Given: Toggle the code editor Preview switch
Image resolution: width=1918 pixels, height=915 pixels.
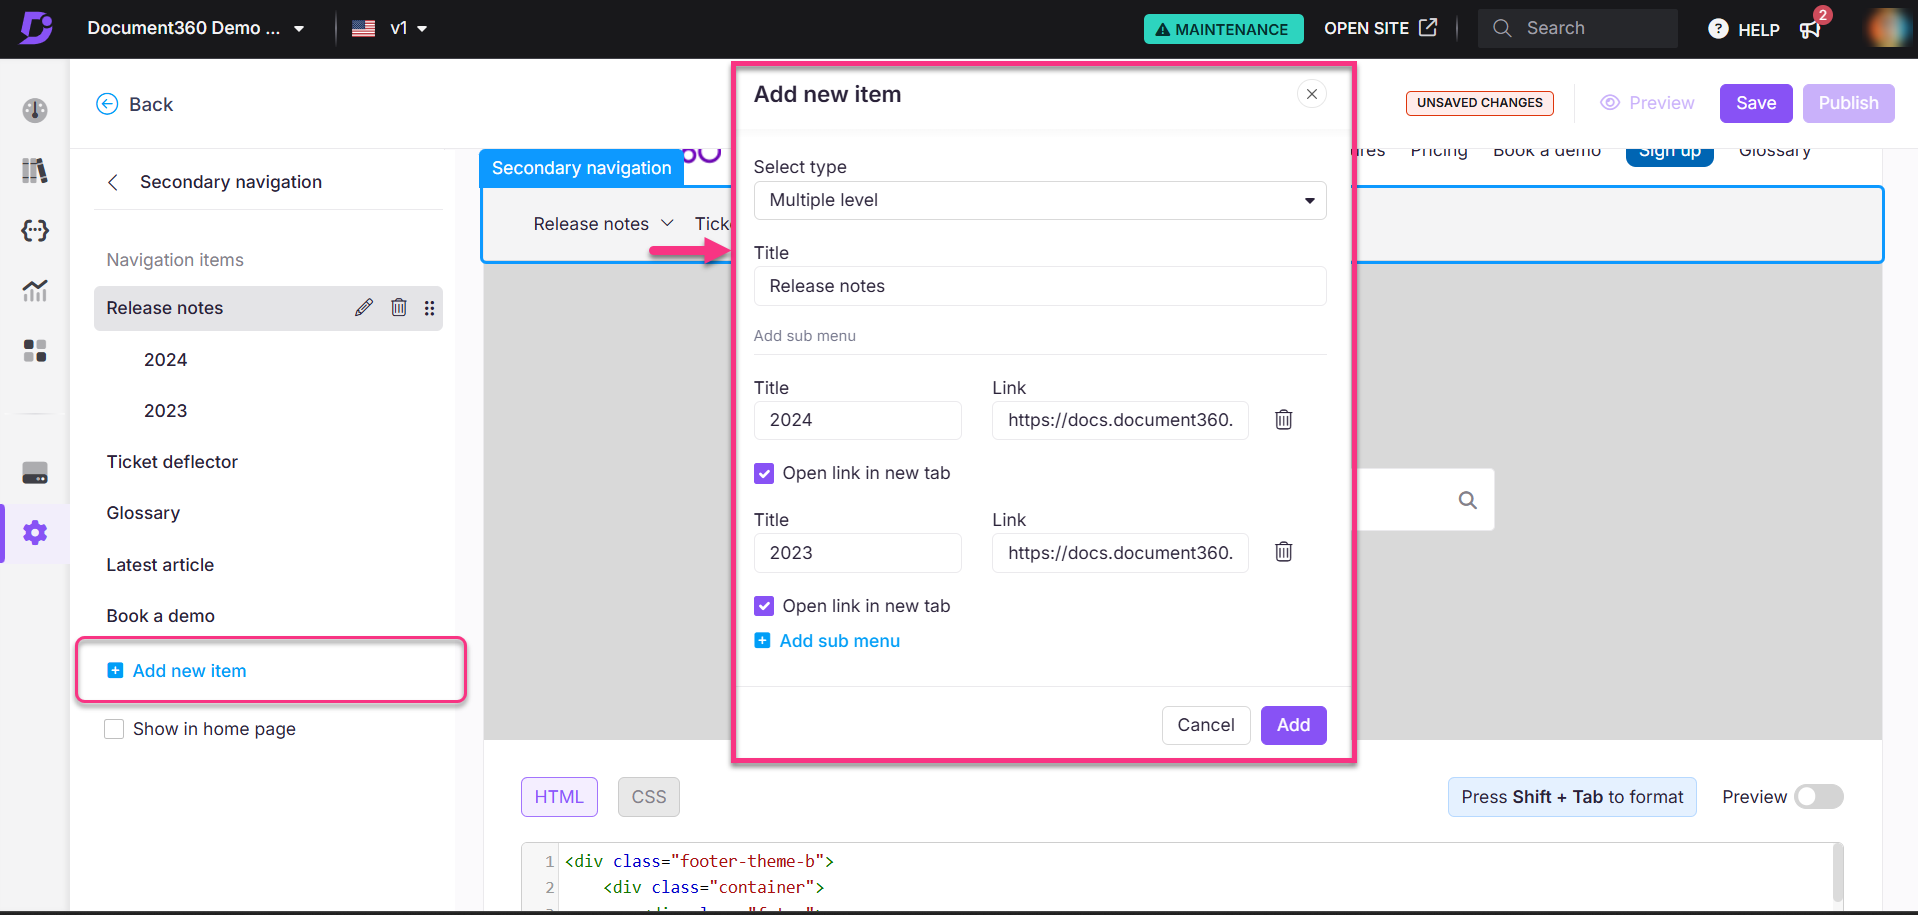Looking at the screenshot, I should [1818, 797].
